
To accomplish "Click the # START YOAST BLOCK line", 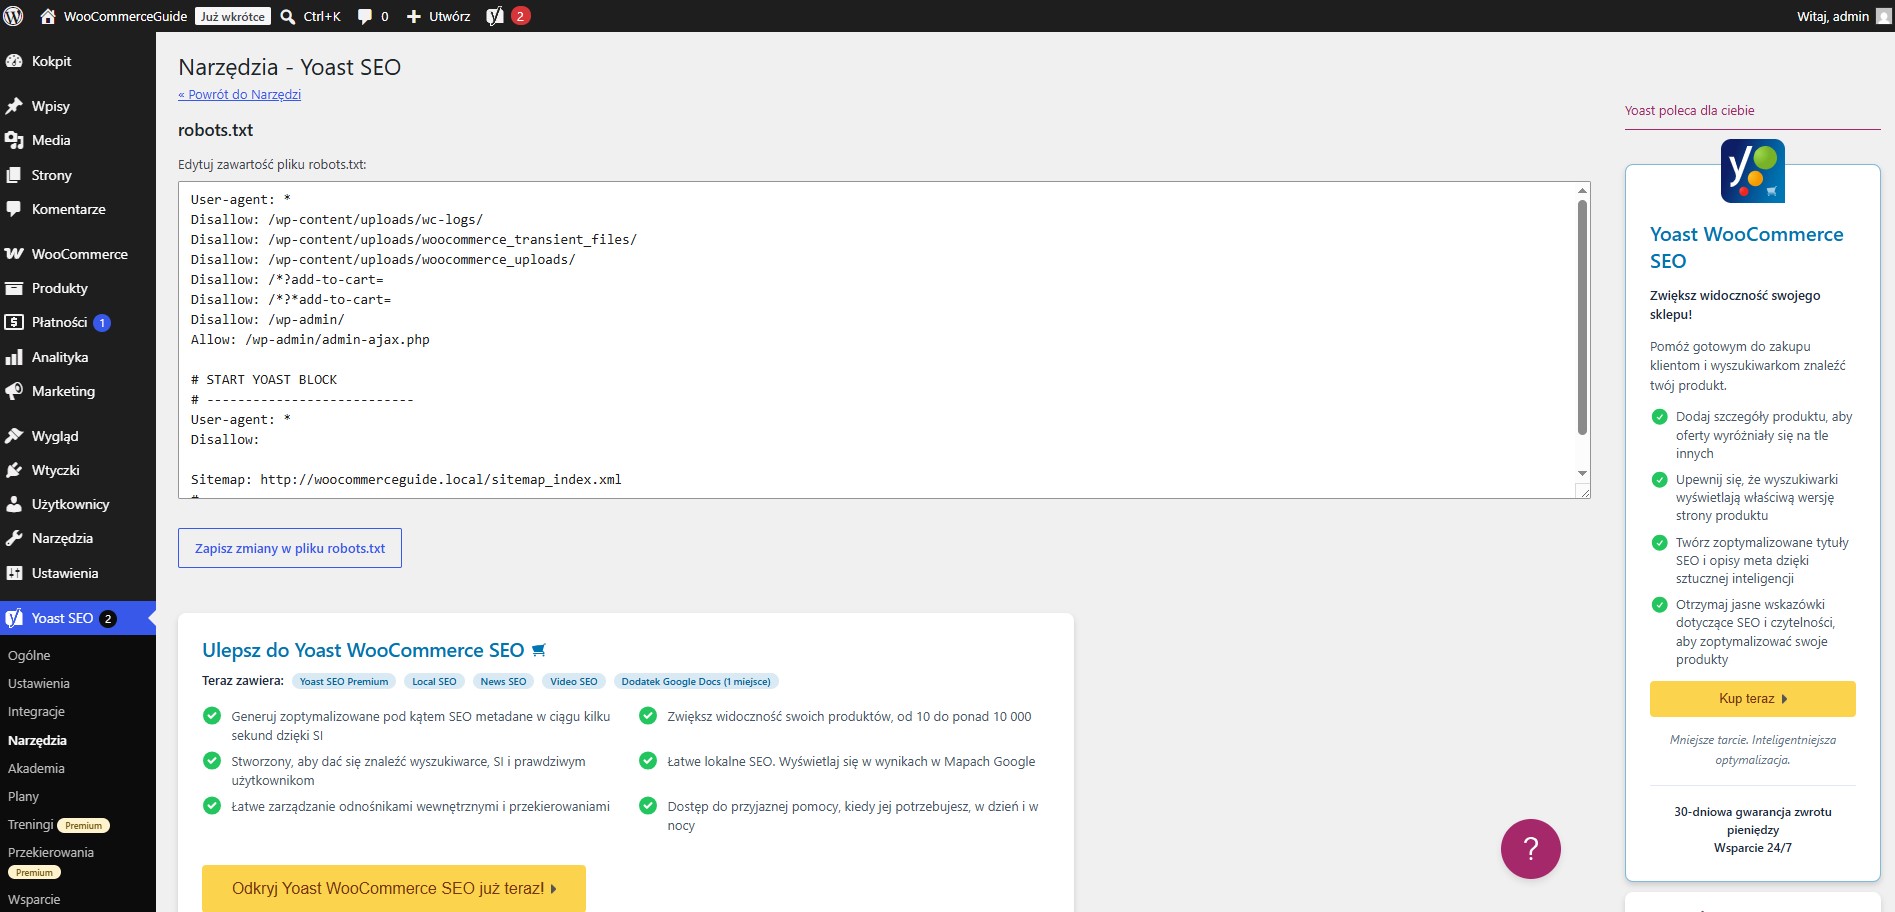I will pos(264,379).
